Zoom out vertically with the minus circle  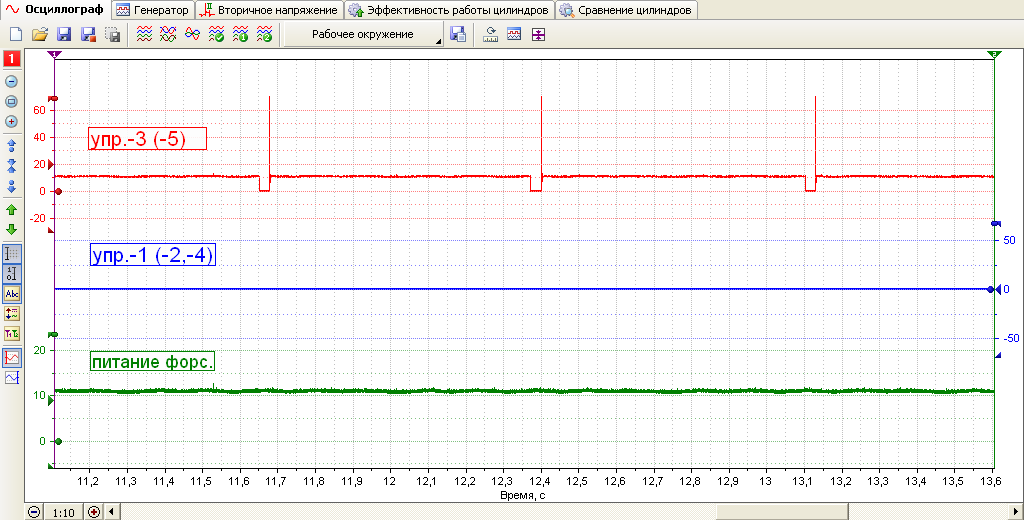click(11, 82)
